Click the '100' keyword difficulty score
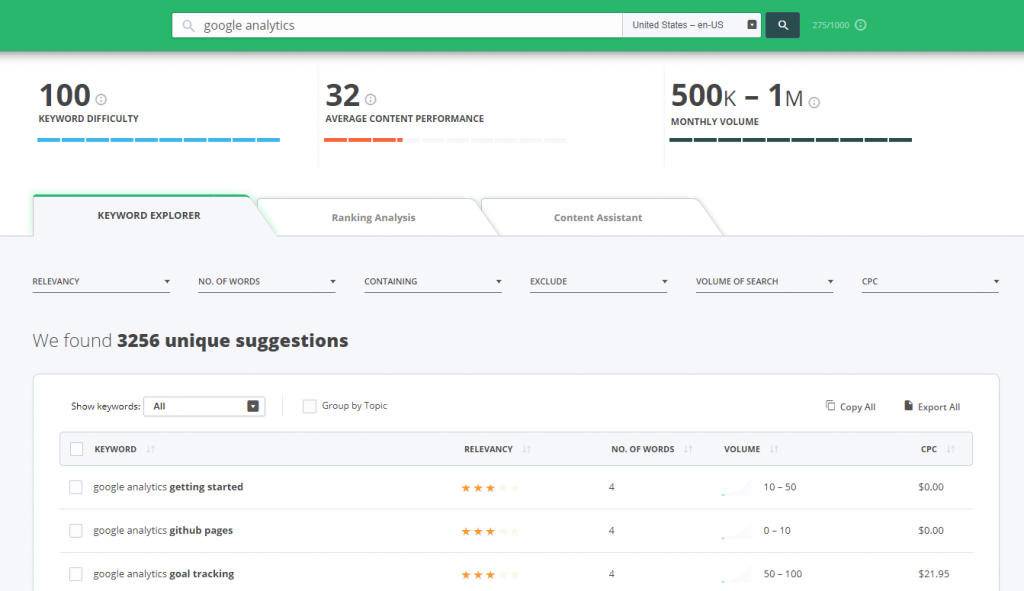The image size is (1024, 591). coord(65,95)
